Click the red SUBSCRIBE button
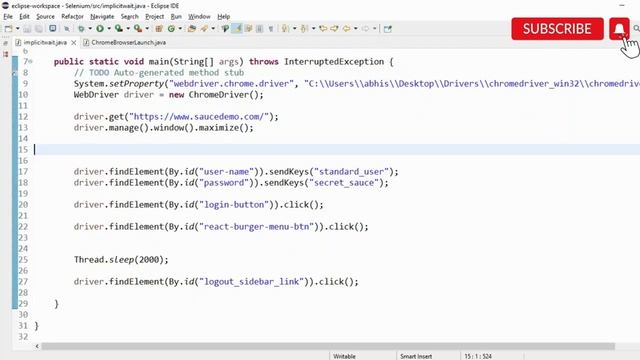Viewport: 640px width, 360px height. coord(557,29)
